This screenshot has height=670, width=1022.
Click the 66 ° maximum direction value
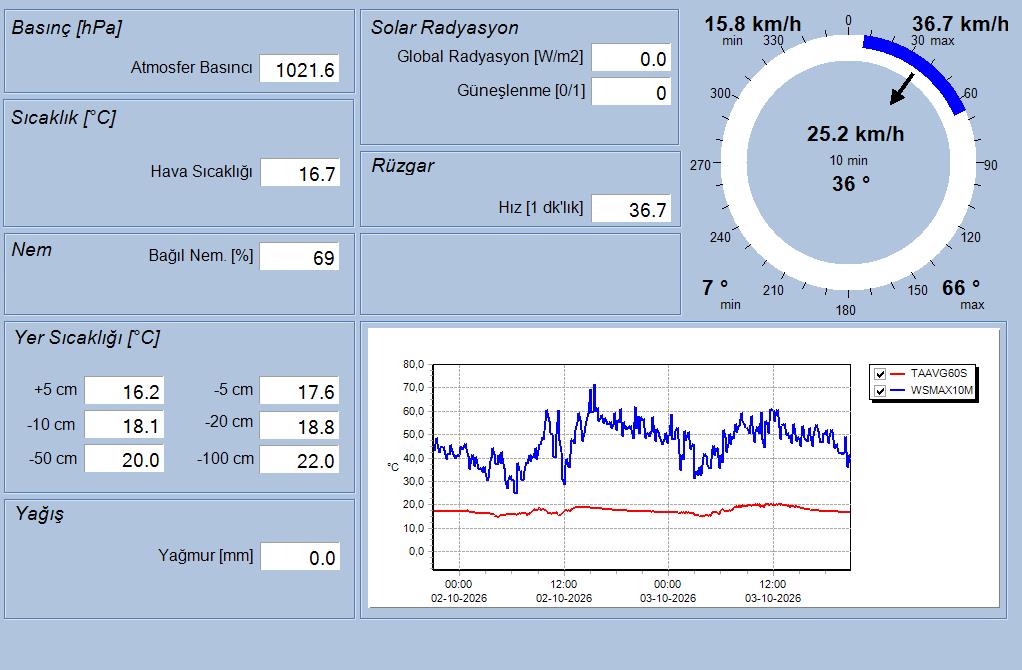pyautogui.click(x=961, y=287)
